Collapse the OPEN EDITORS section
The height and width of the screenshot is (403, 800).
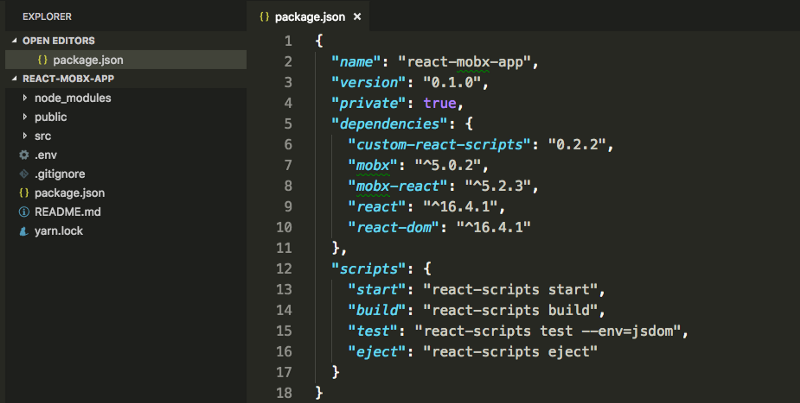tap(15, 40)
